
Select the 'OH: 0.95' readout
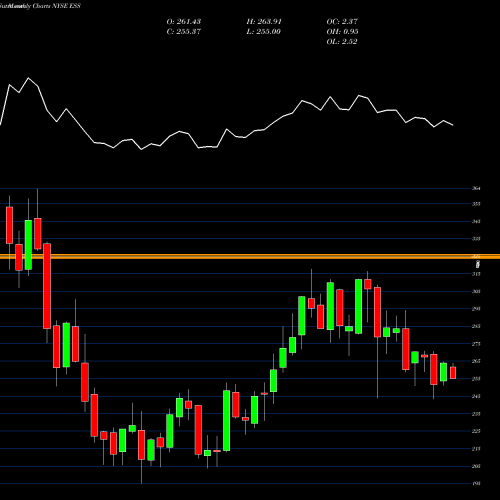pos(342,32)
